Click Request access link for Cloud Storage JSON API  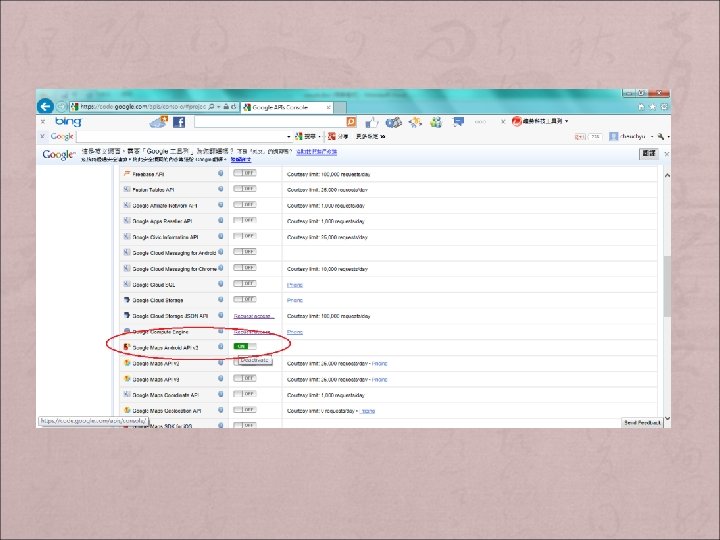[x=253, y=316]
